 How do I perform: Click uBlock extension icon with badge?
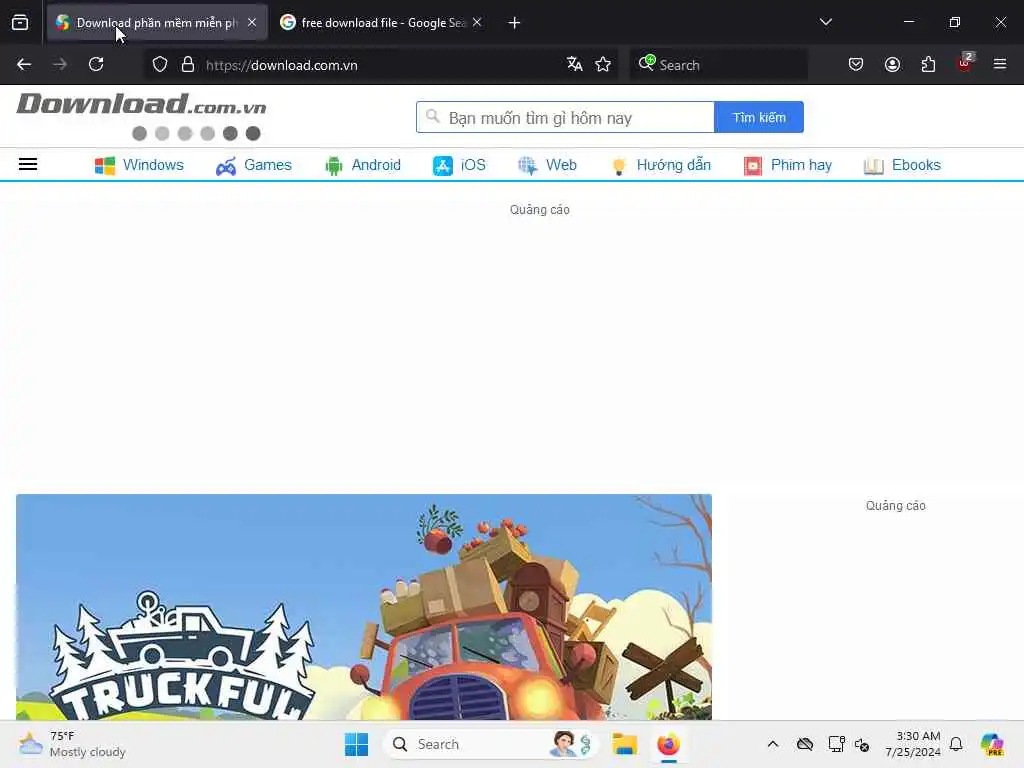coord(965,63)
